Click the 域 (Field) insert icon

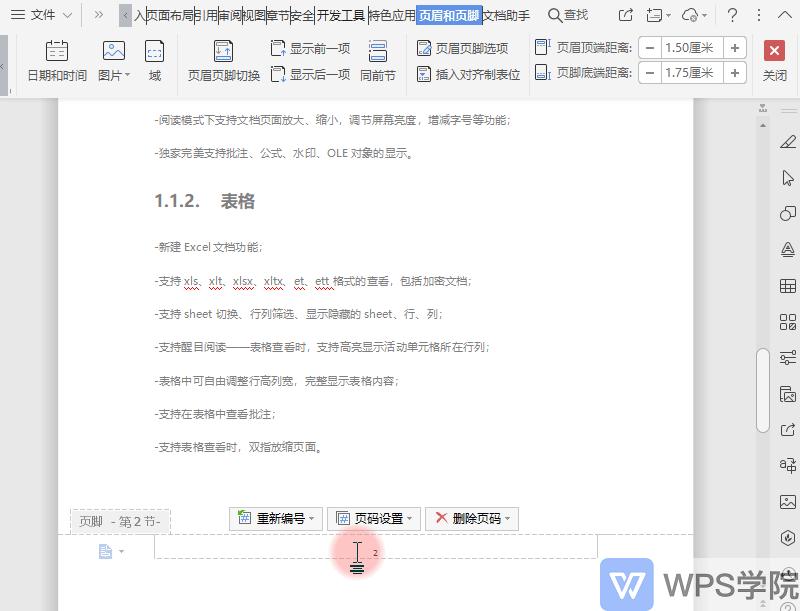(x=155, y=58)
